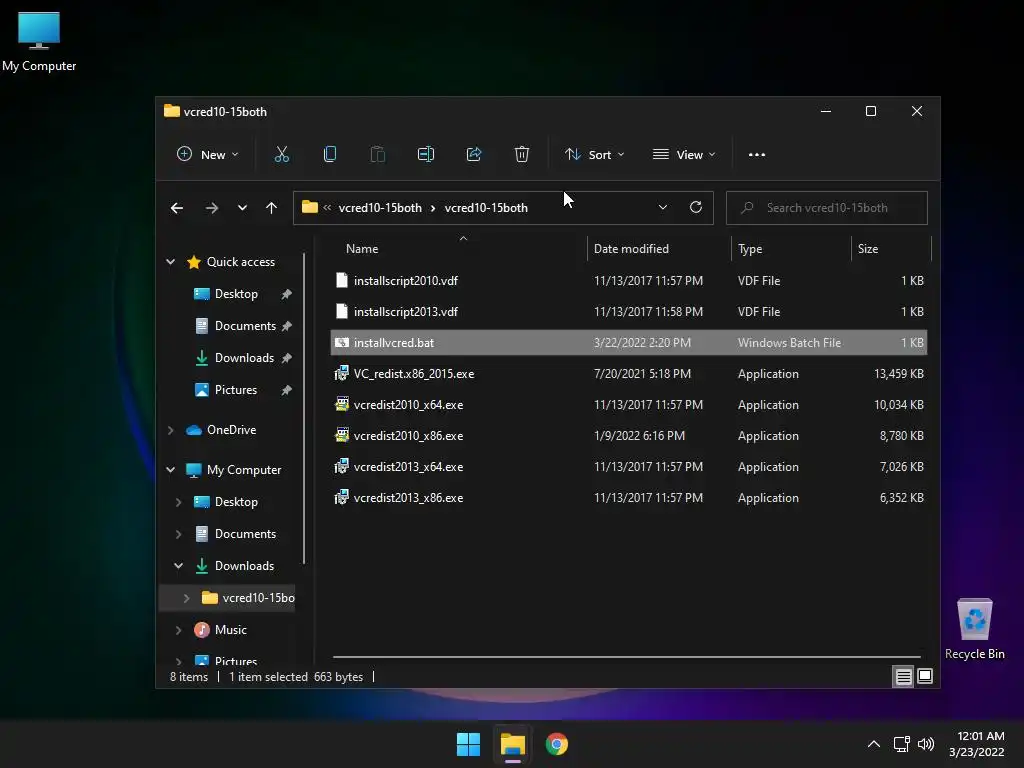Switch to large thumbnails view icon
This screenshot has height=768, width=1024.
(x=925, y=676)
